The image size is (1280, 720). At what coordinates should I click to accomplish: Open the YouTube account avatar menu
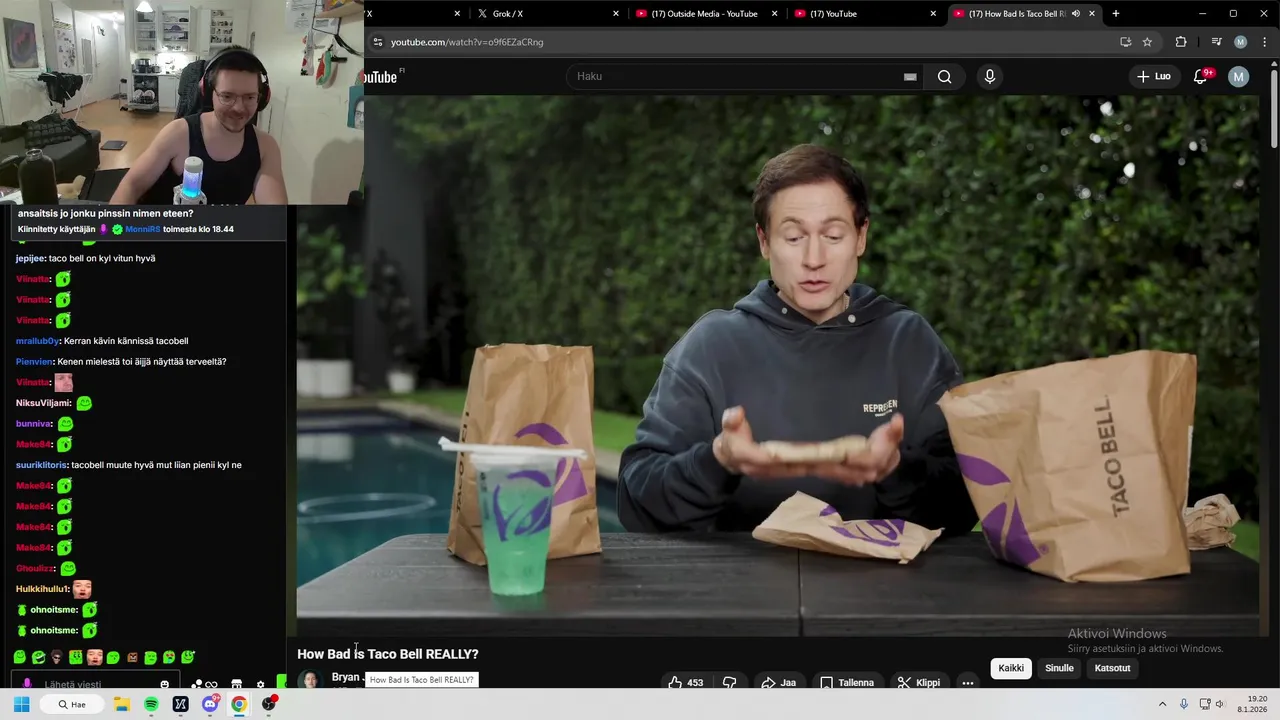pyautogui.click(x=1239, y=77)
